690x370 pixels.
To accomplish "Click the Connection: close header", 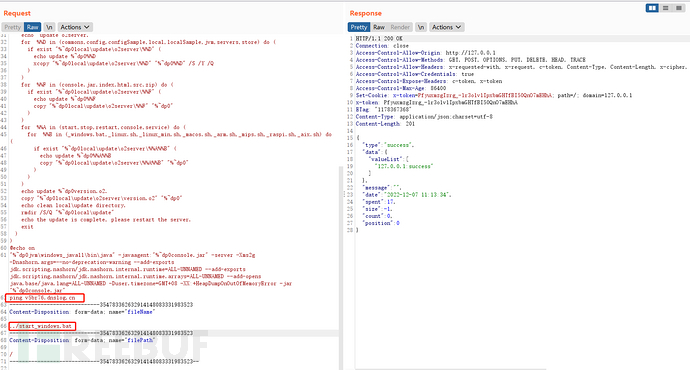I will [382, 46].
